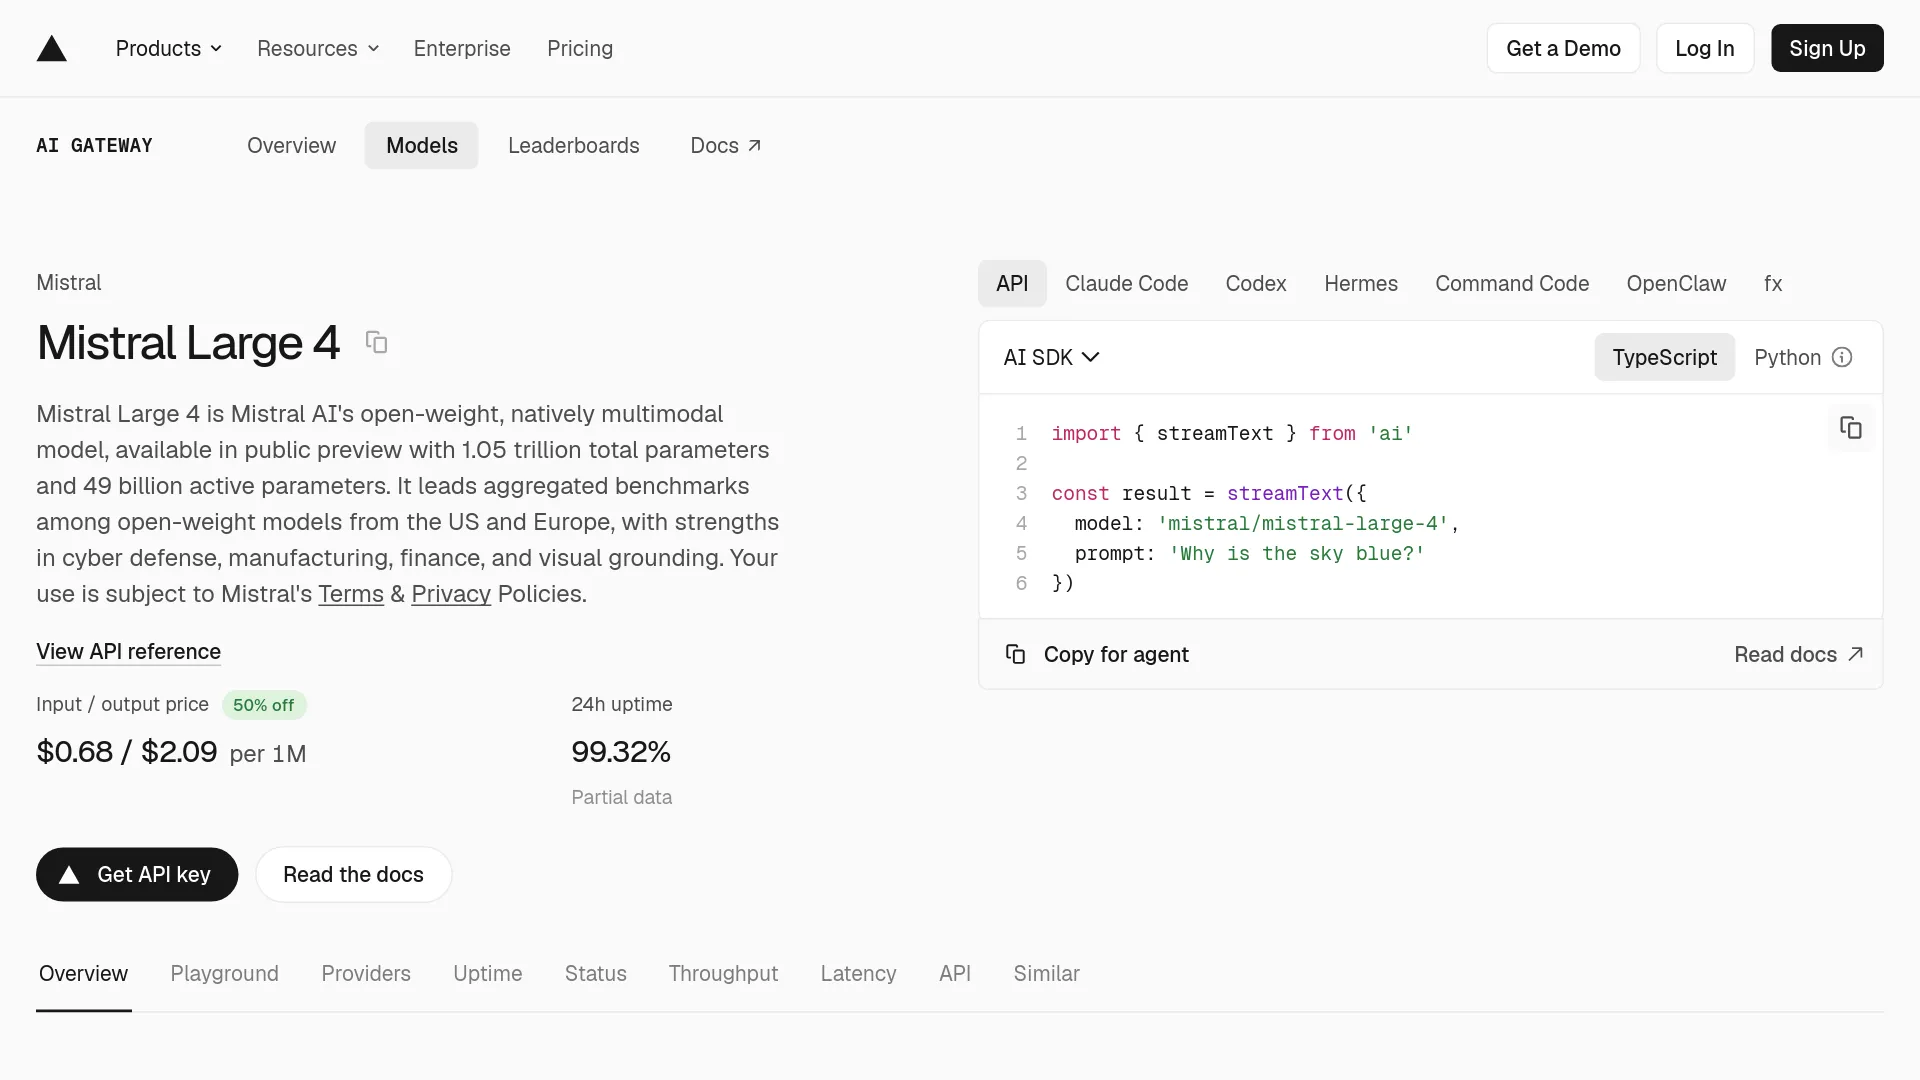1920x1080 pixels.
Task: Open the Uptime section tab
Action: tap(487, 973)
